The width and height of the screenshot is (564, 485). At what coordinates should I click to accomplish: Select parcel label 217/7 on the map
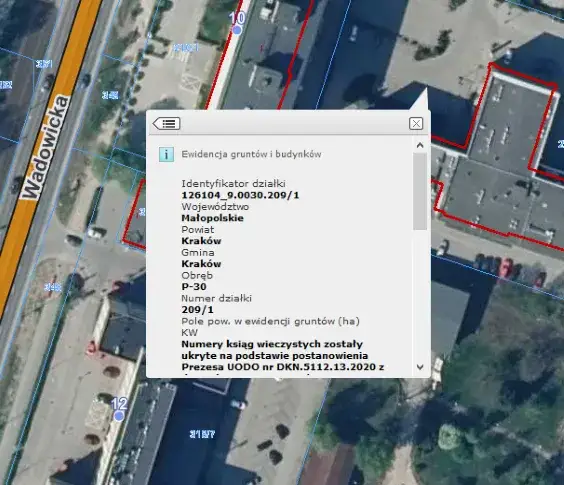202,434
